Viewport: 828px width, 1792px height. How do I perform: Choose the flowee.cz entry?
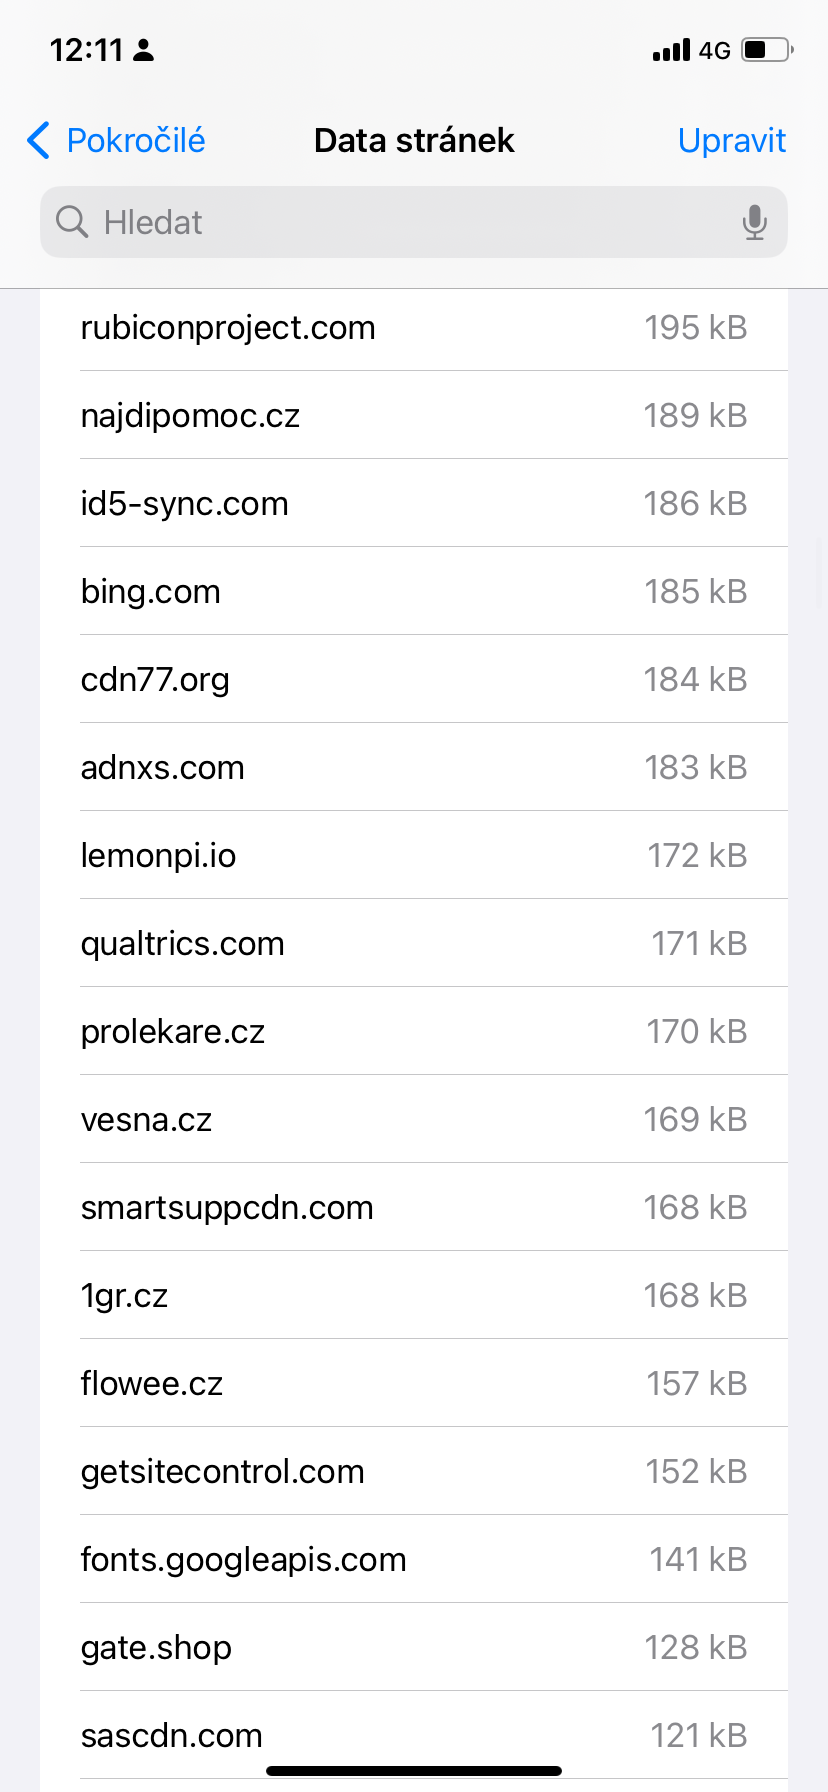coord(414,1384)
